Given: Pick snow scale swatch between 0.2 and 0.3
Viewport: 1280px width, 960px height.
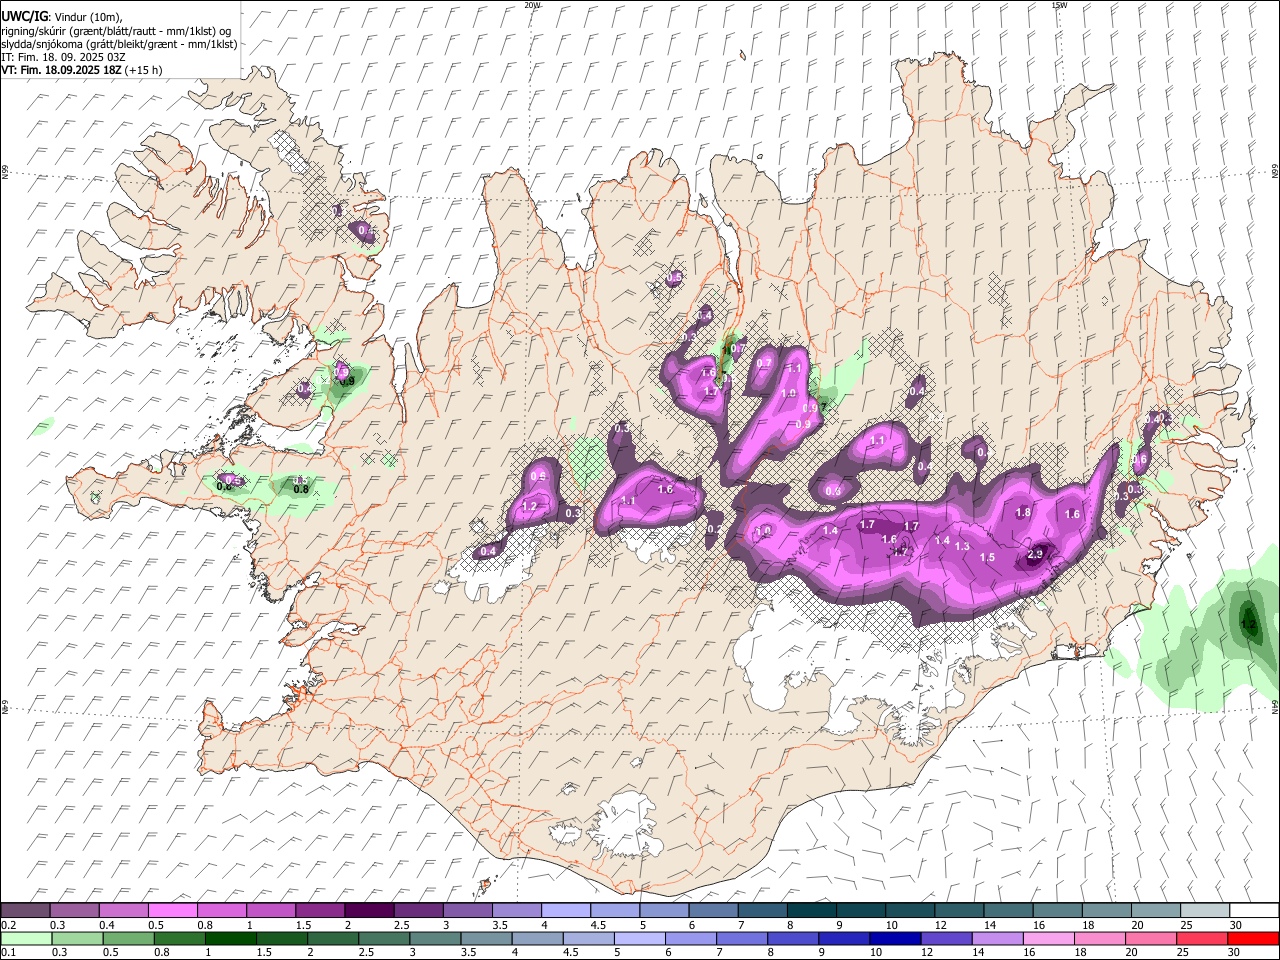Looking at the screenshot, I should coord(25,911).
